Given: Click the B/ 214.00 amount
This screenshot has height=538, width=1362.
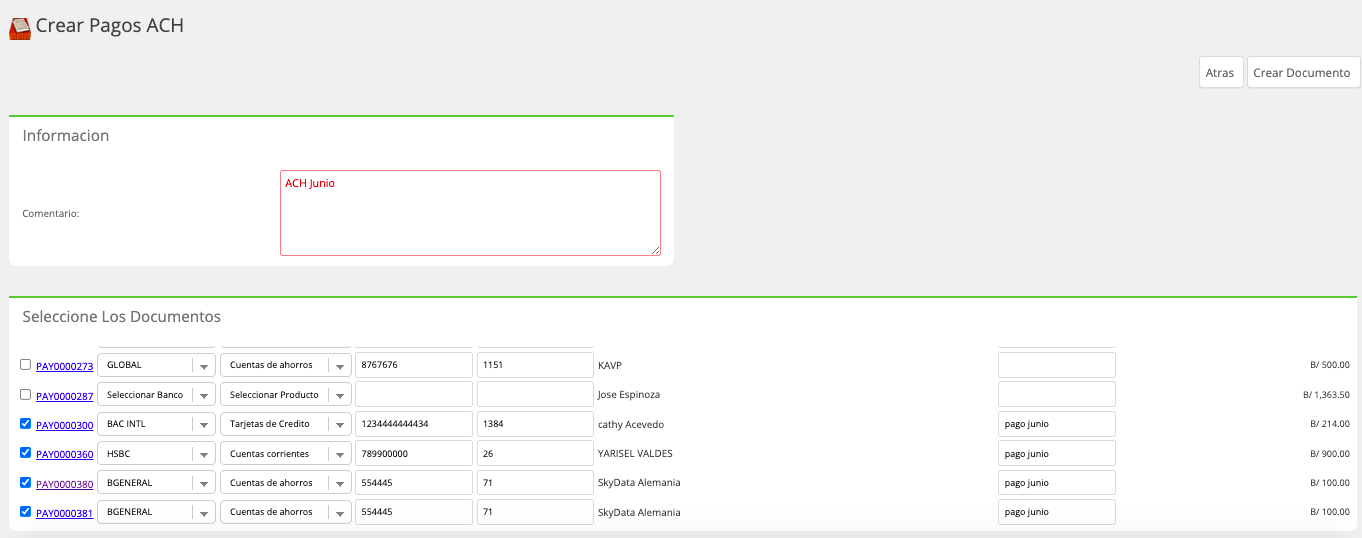Looking at the screenshot, I should [1330, 424].
